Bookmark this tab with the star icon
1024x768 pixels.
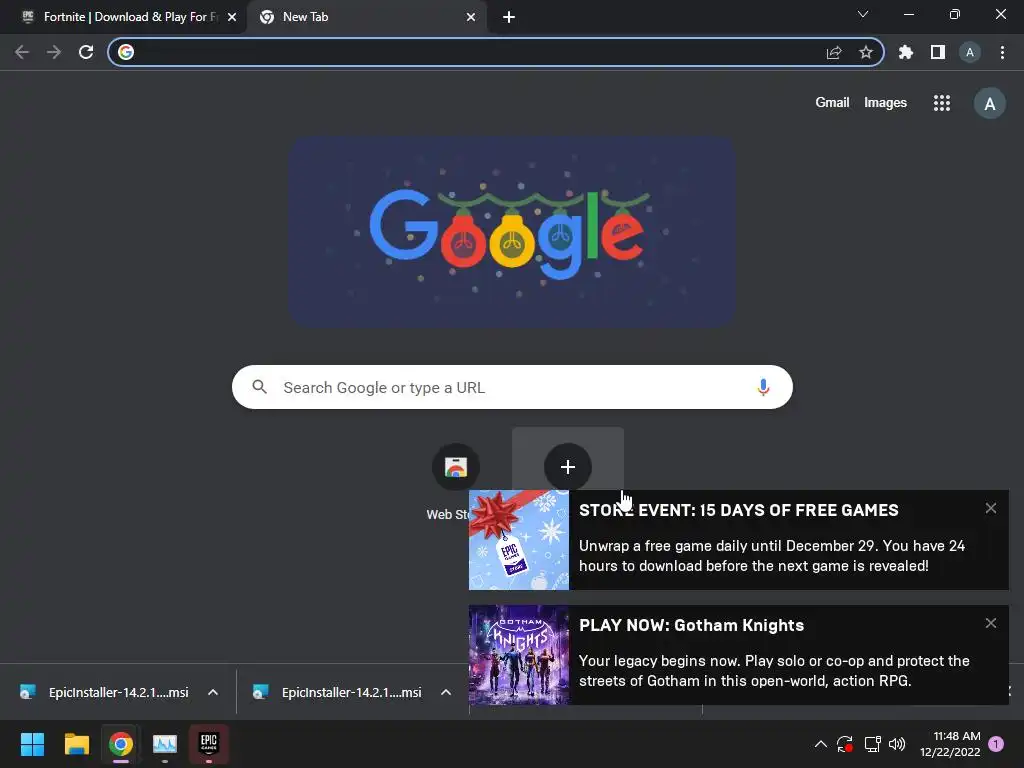point(866,52)
